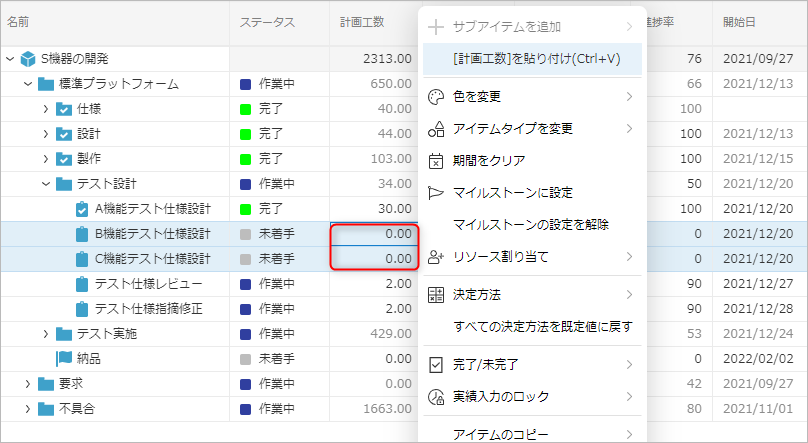Click the checked folder icon for 仕様
The width and height of the screenshot is (808, 443).
64,109
